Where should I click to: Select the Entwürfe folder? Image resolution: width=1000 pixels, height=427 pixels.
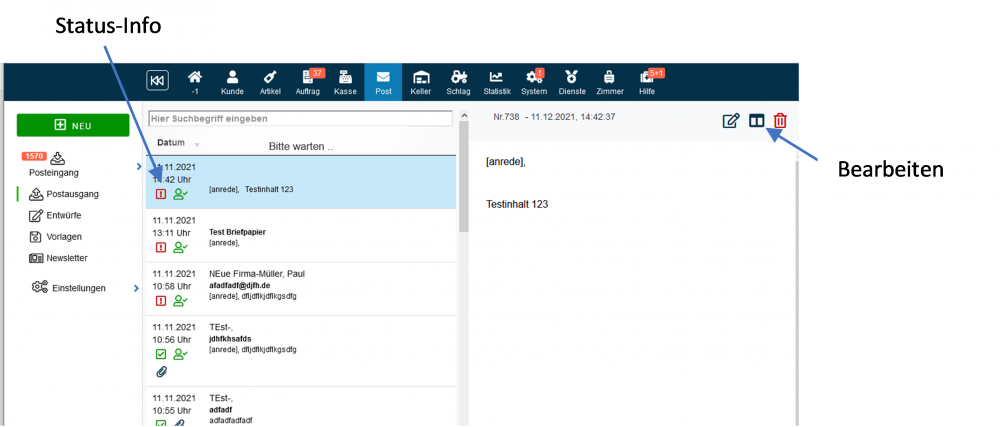point(63,215)
